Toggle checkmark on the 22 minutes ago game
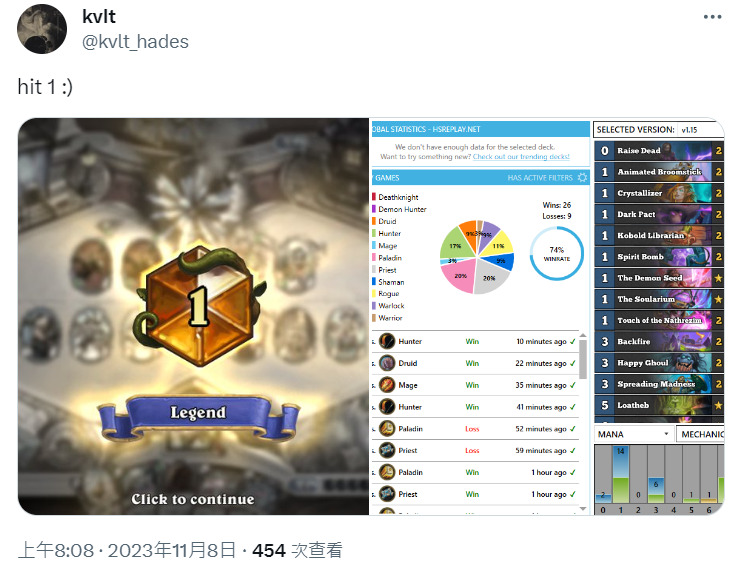 coord(573,363)
